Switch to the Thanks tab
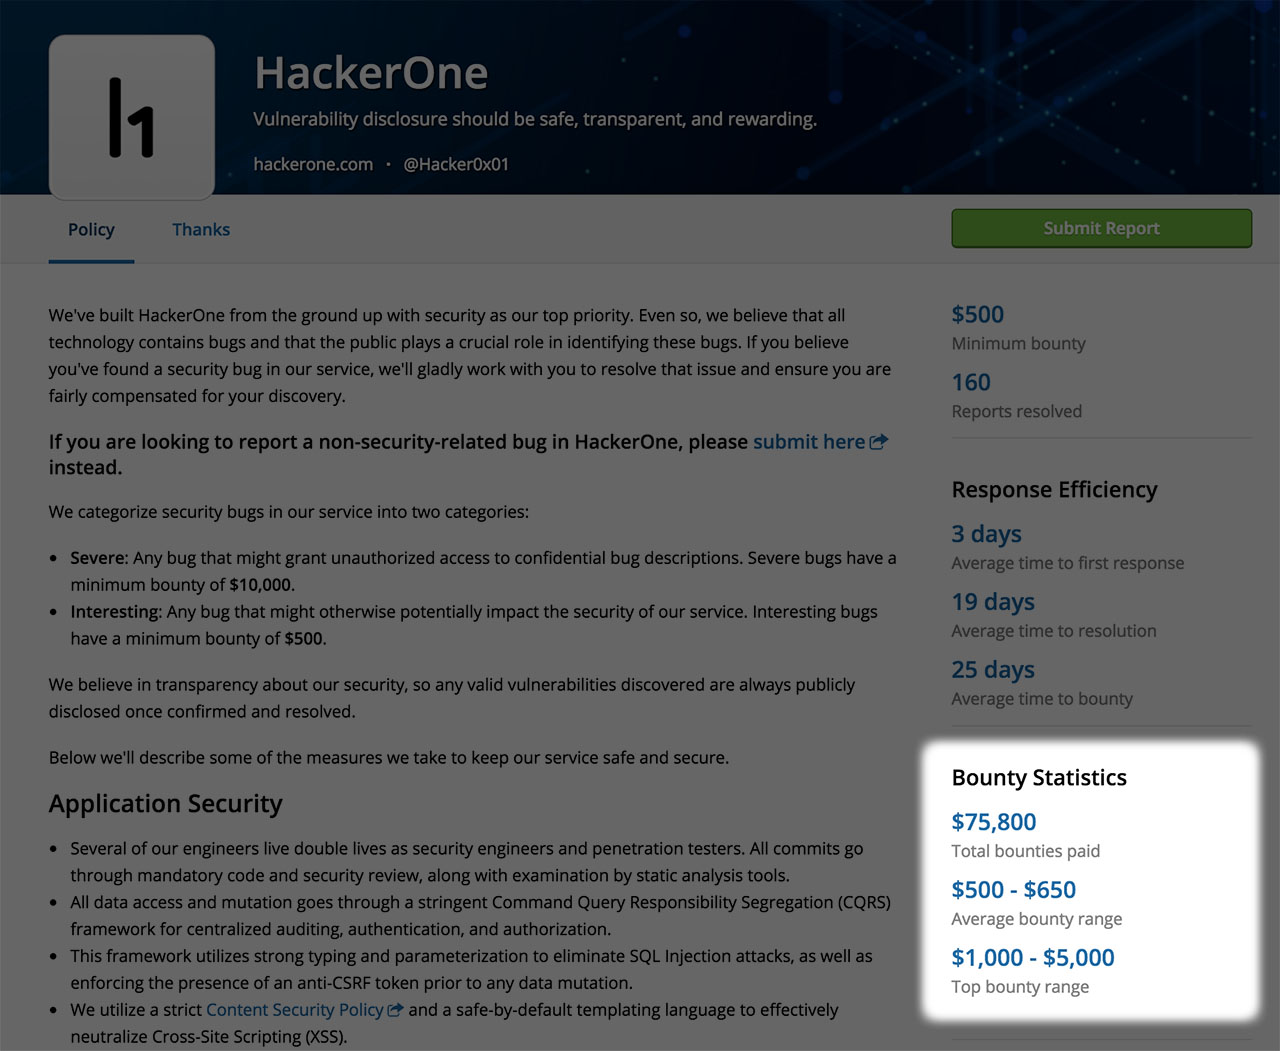Image resolution: width=1280 pixels, height=1051 pixels. click(200, 229)
